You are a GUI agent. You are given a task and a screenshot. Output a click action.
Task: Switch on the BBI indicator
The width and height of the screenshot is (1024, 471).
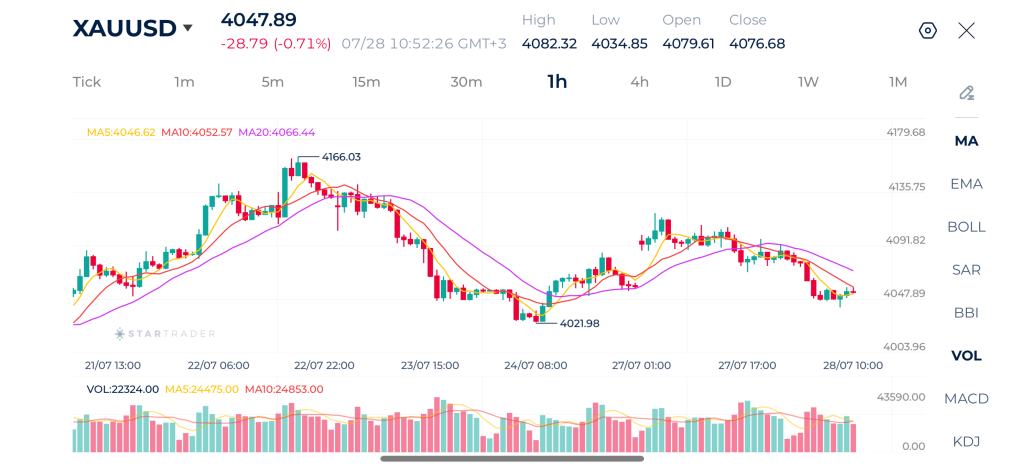[x=966, y=313]
